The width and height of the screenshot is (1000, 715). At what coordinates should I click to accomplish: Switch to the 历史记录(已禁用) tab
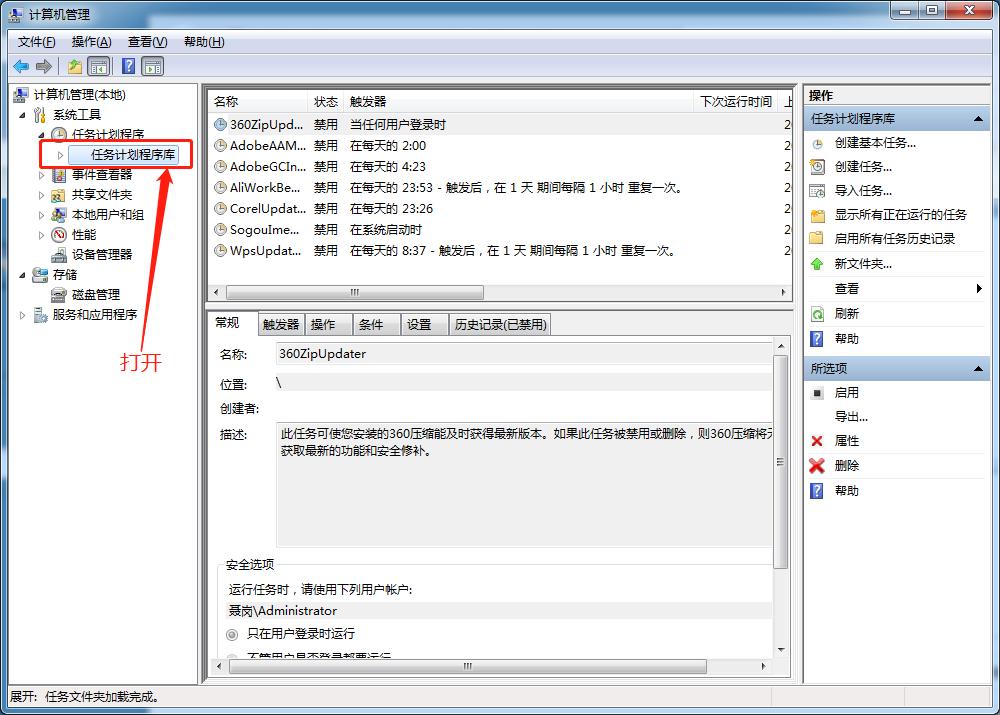point(500,325)
